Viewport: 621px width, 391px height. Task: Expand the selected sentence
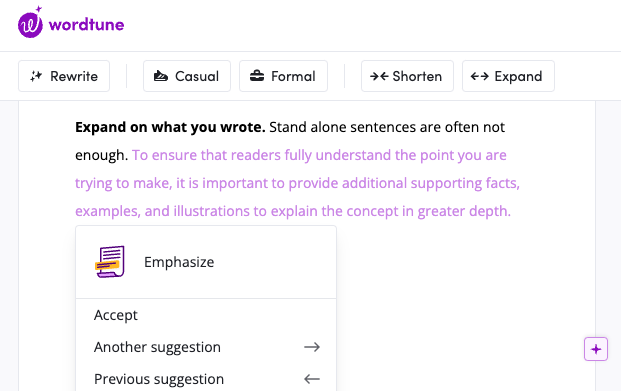[508, 76]
